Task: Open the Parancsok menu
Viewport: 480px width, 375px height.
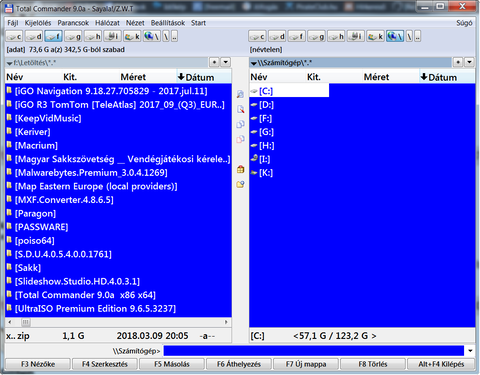Action: pyautogui.click(x=73, y=23)
